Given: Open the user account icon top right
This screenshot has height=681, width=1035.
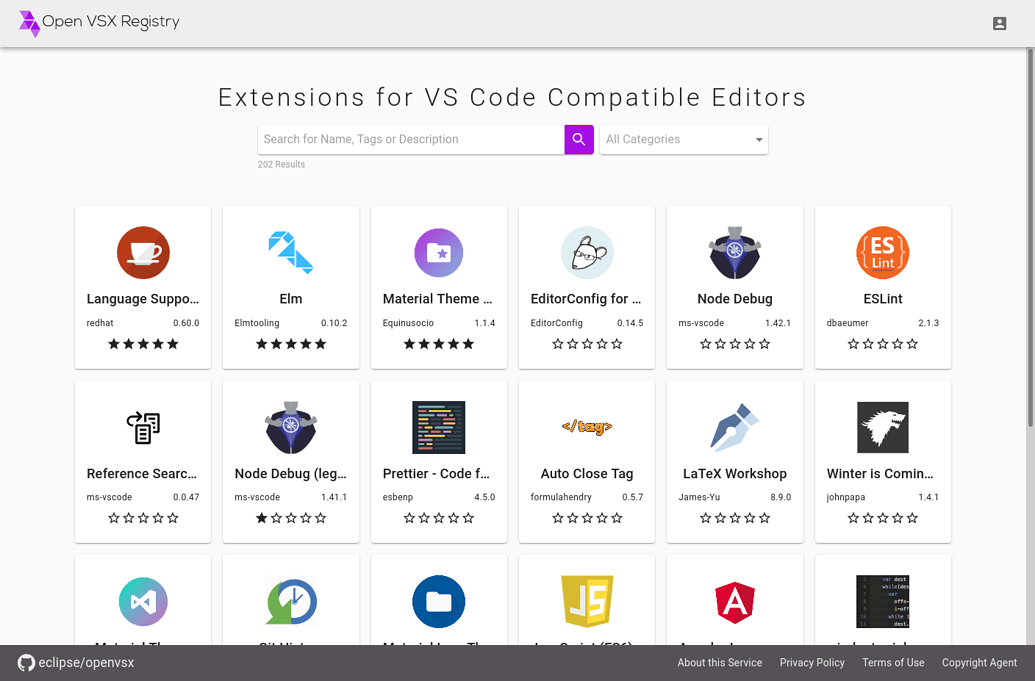Looking at the screenshot, I should pyautogui.click(x=999, y=22).
